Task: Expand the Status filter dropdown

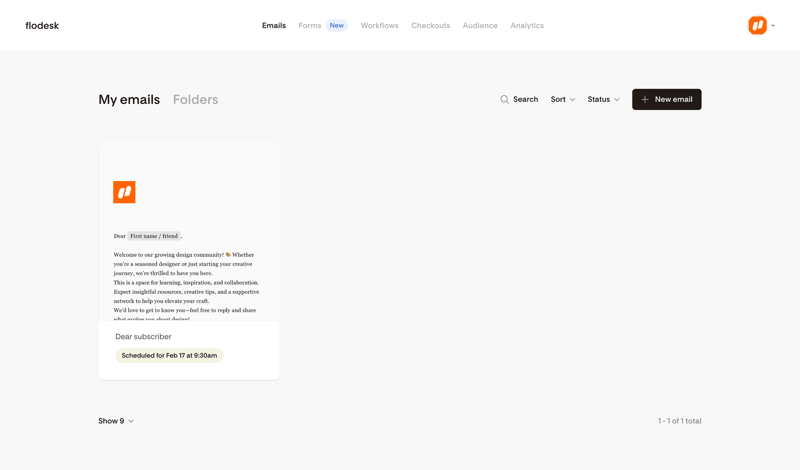Action: pyautogui.click(x=604, y=100)
